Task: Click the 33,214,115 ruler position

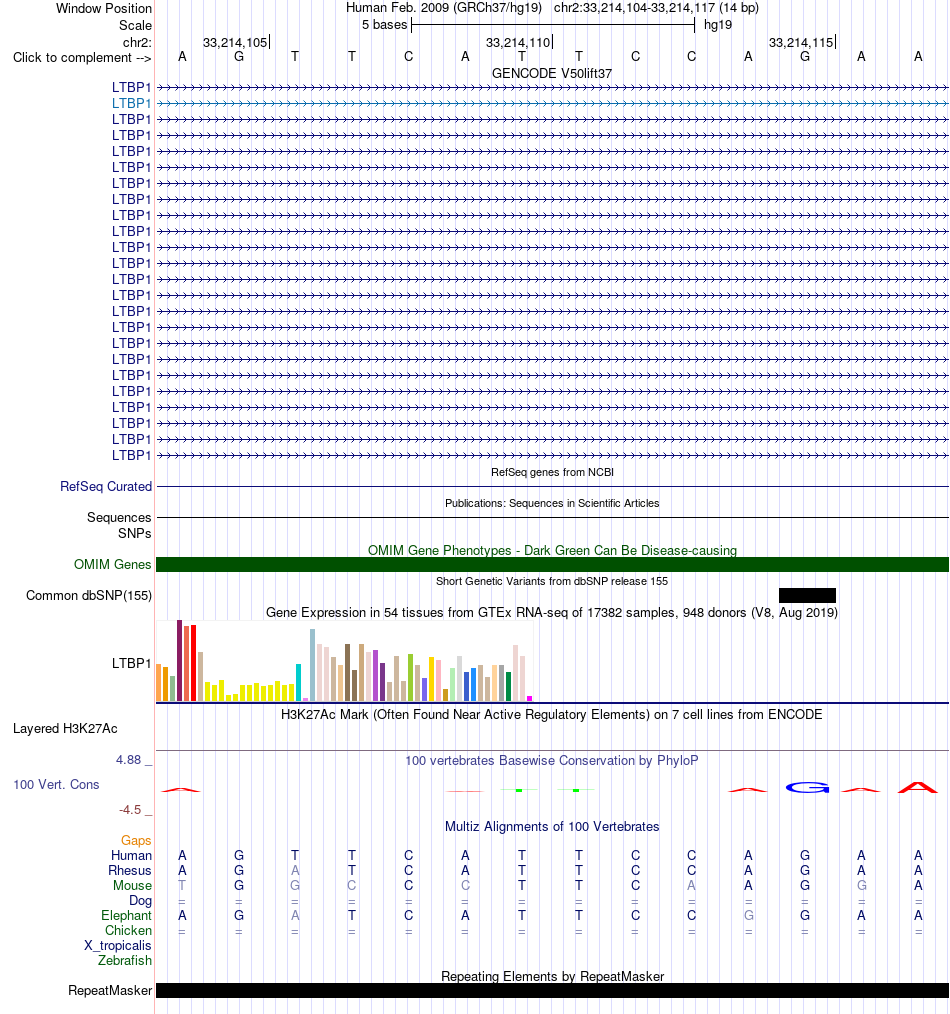Action: point(801,43)
